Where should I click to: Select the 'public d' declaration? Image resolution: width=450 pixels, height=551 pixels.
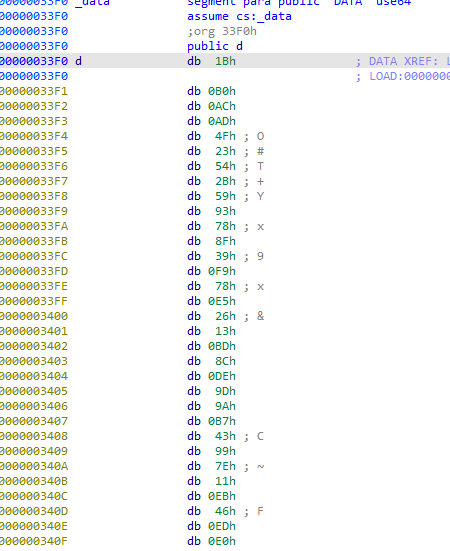click(x=215, y=46)
